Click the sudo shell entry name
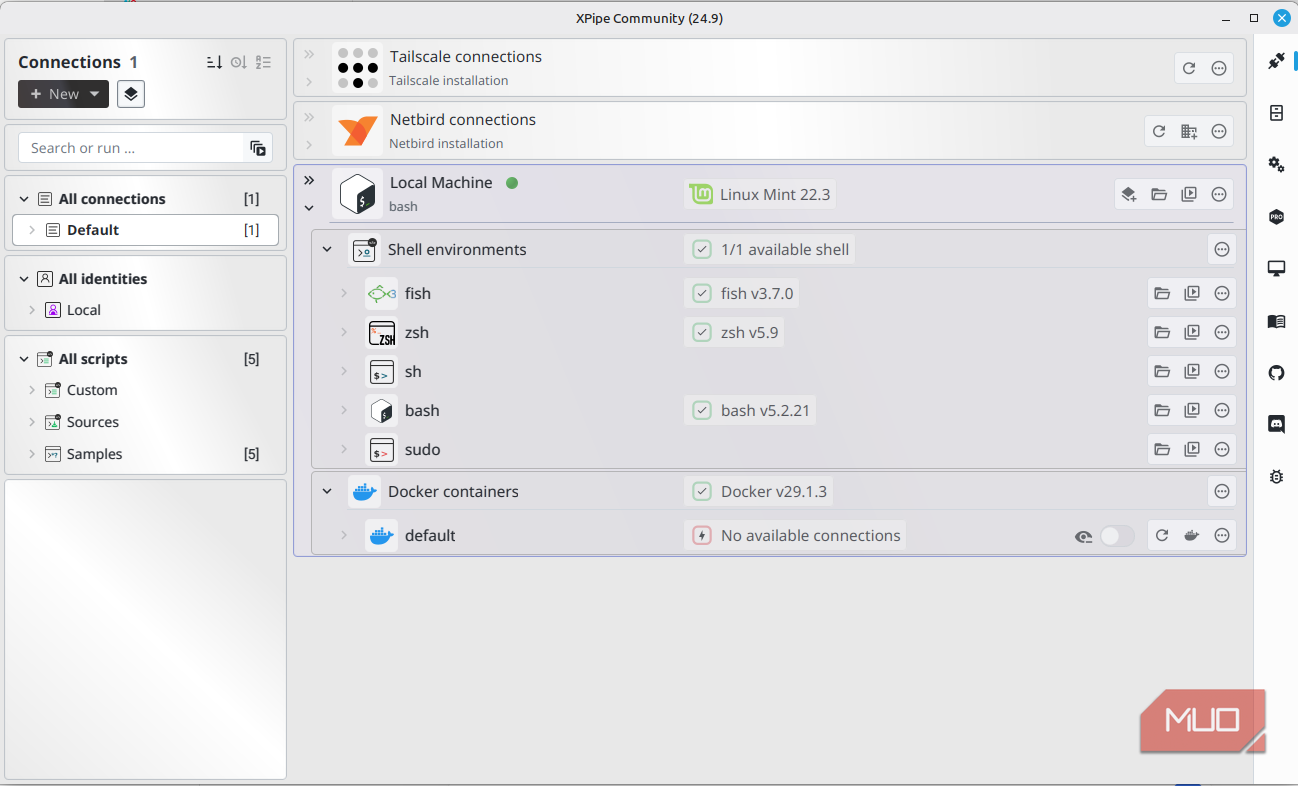Screen dimensions: 1298x786 [423, 450]
